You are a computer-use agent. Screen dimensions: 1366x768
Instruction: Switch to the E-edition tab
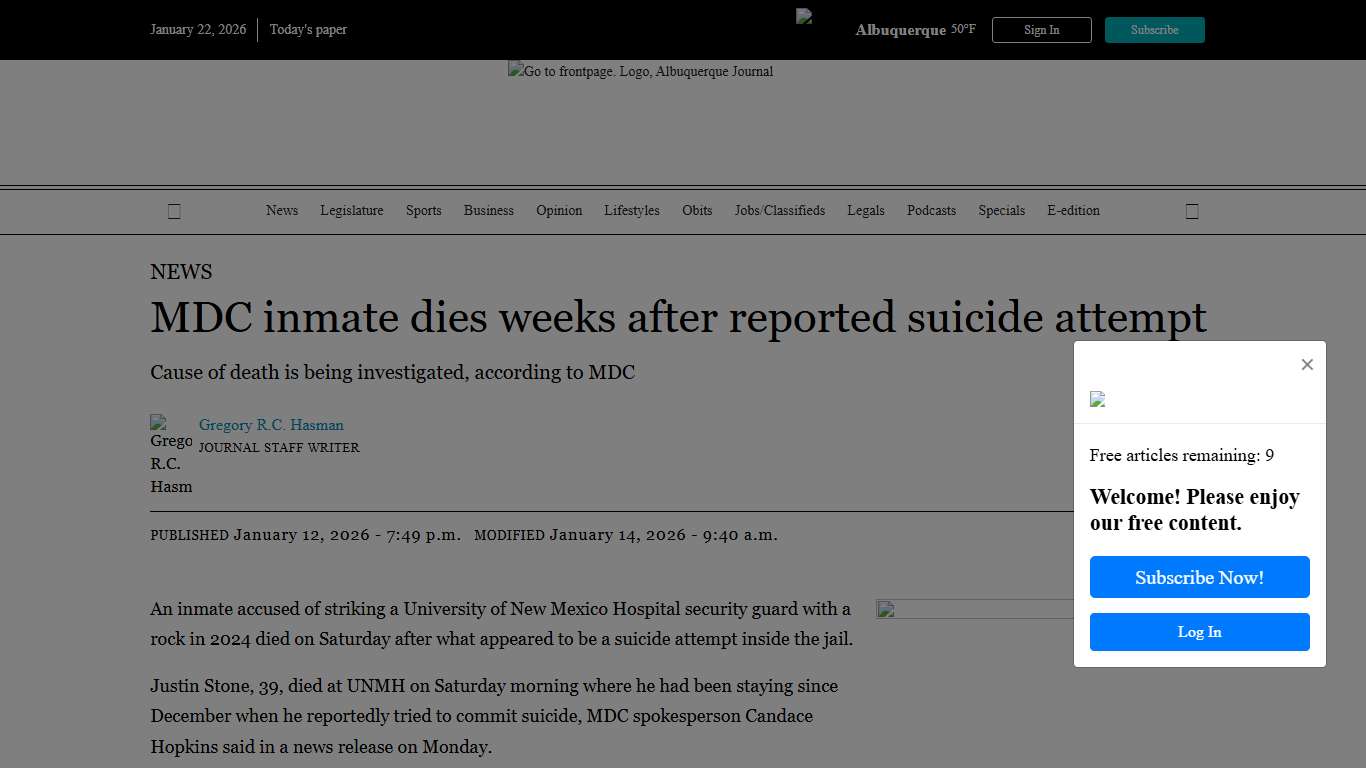[1073, 211]
